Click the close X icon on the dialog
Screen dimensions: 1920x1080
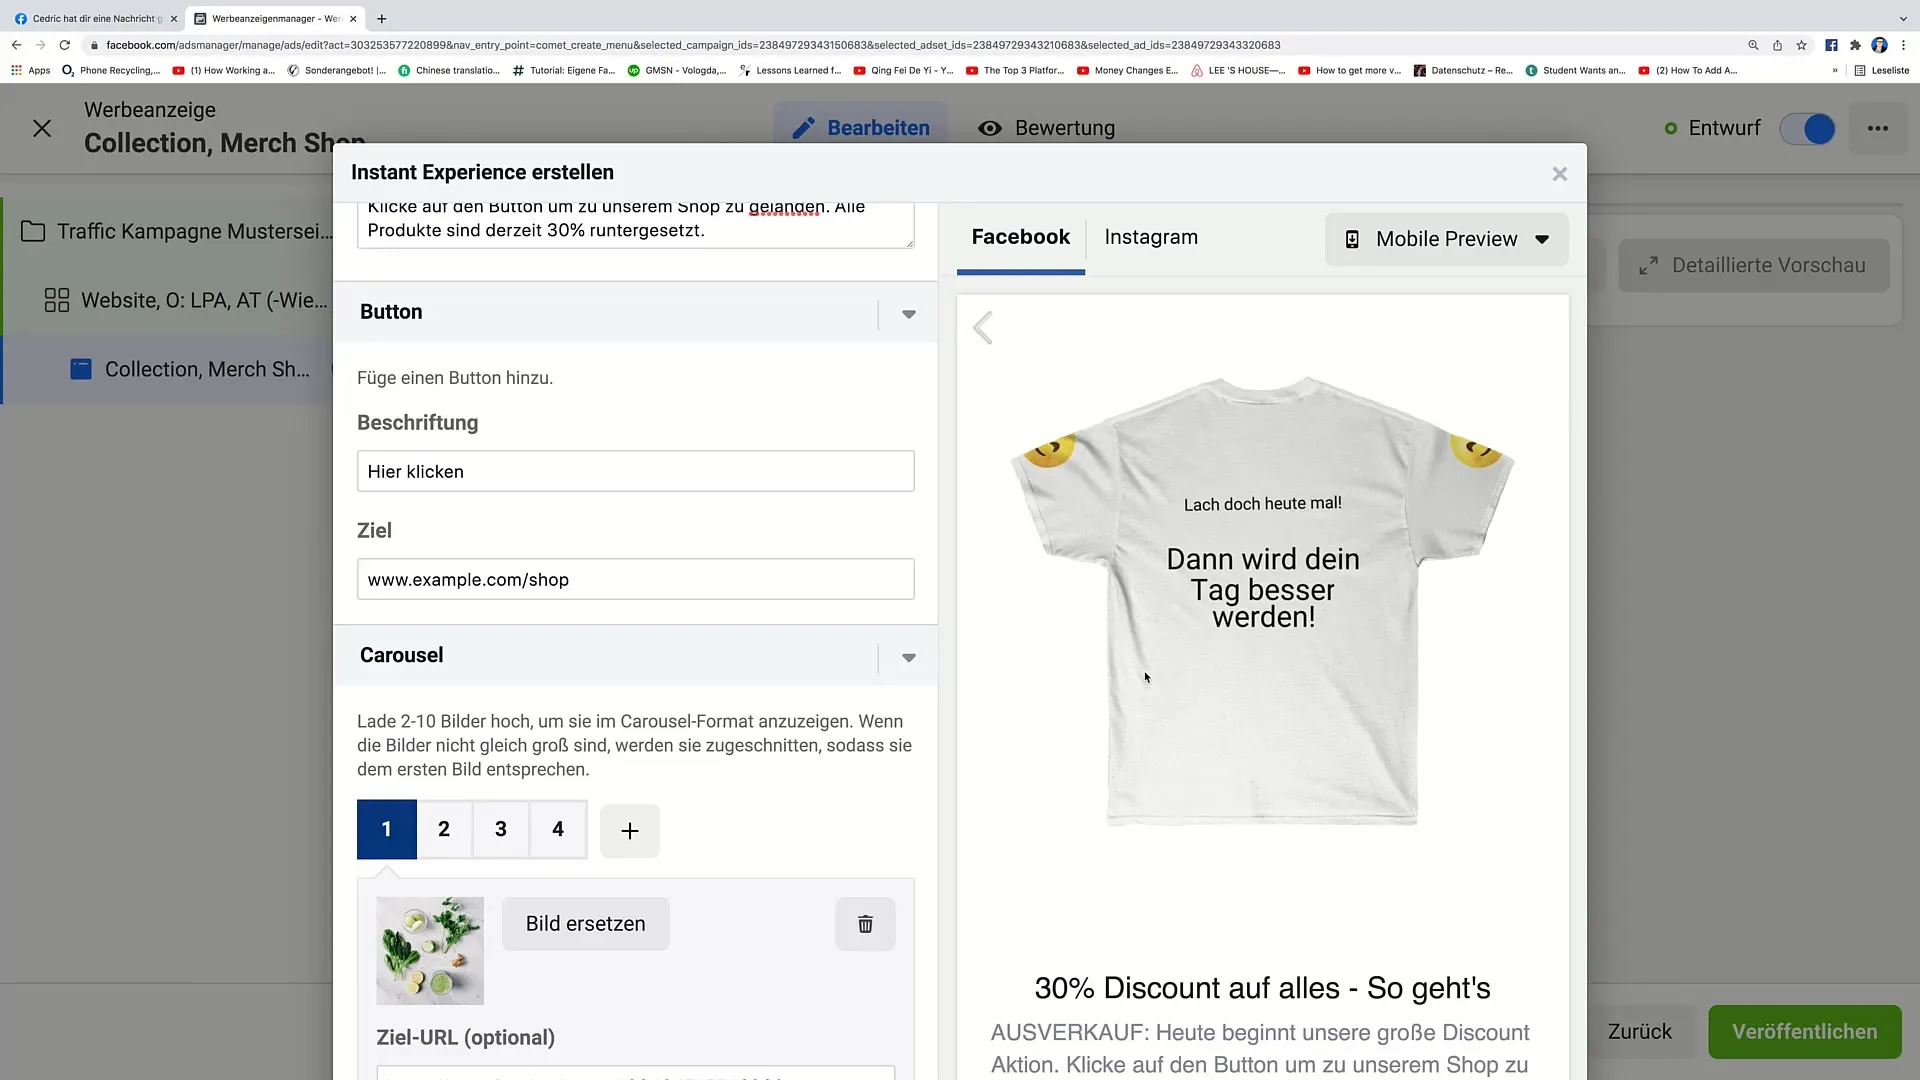tap(1560, 173)
